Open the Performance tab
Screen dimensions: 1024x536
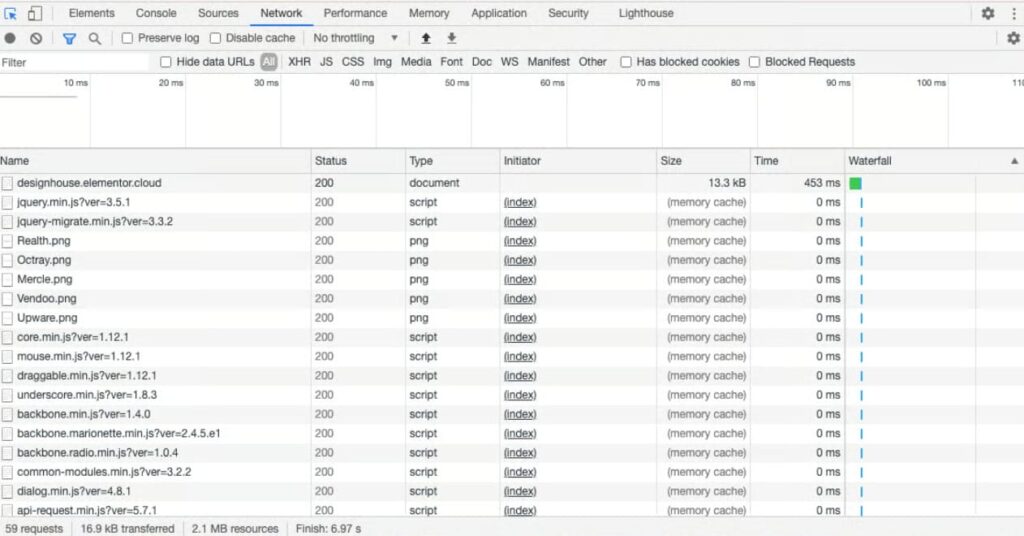(355, 14)
